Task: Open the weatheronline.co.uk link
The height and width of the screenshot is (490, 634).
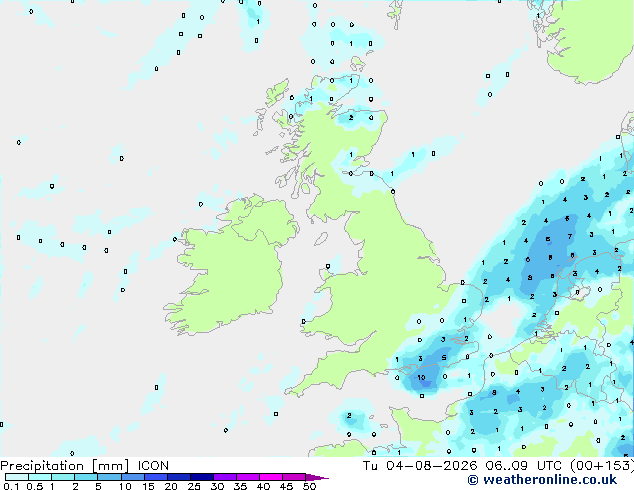Action: click(542, 480)
